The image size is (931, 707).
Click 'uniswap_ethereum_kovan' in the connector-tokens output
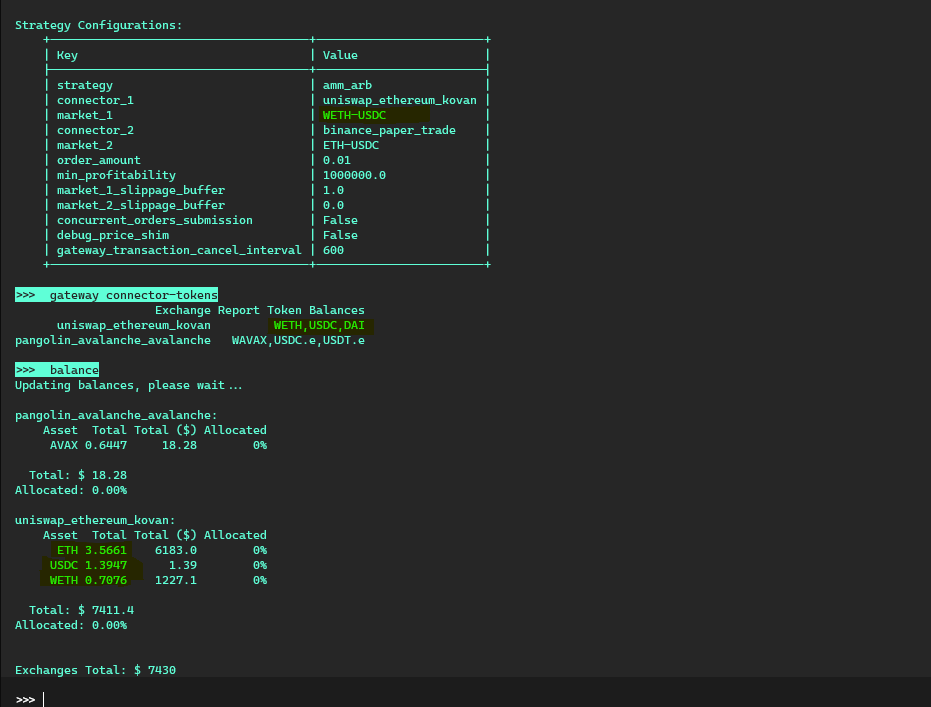click(134, 325)
